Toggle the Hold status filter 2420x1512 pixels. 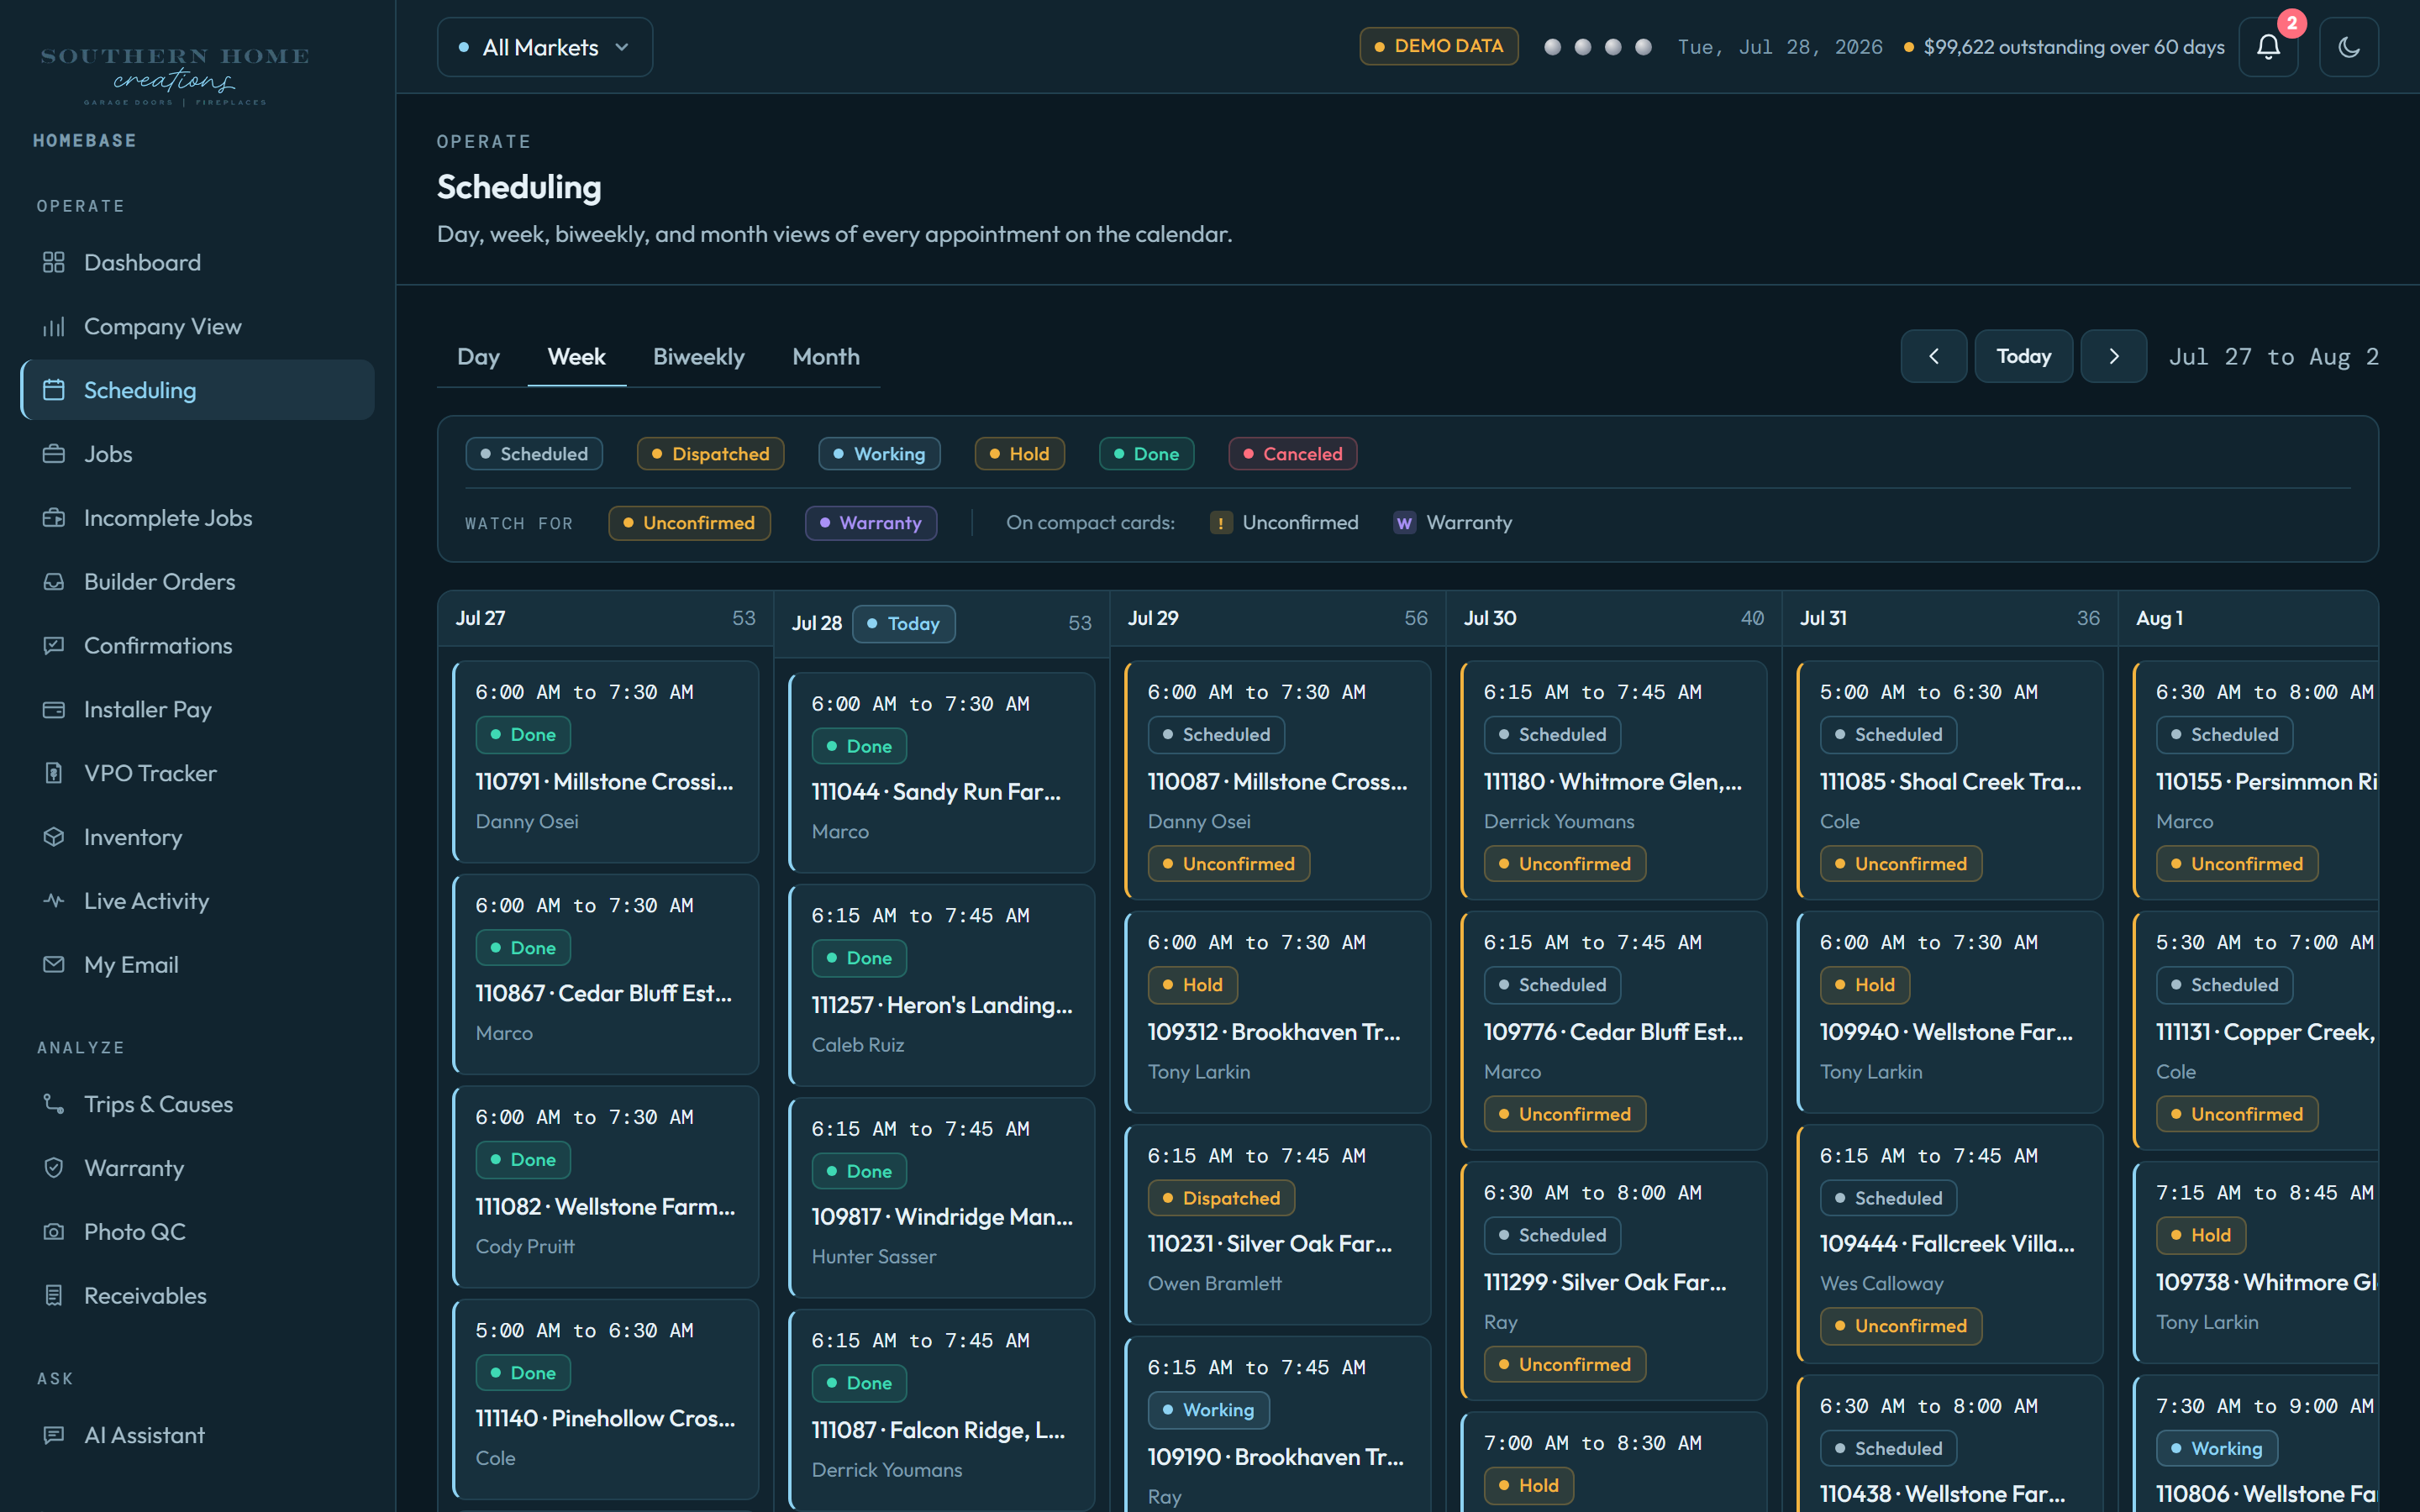point(1020,454)
